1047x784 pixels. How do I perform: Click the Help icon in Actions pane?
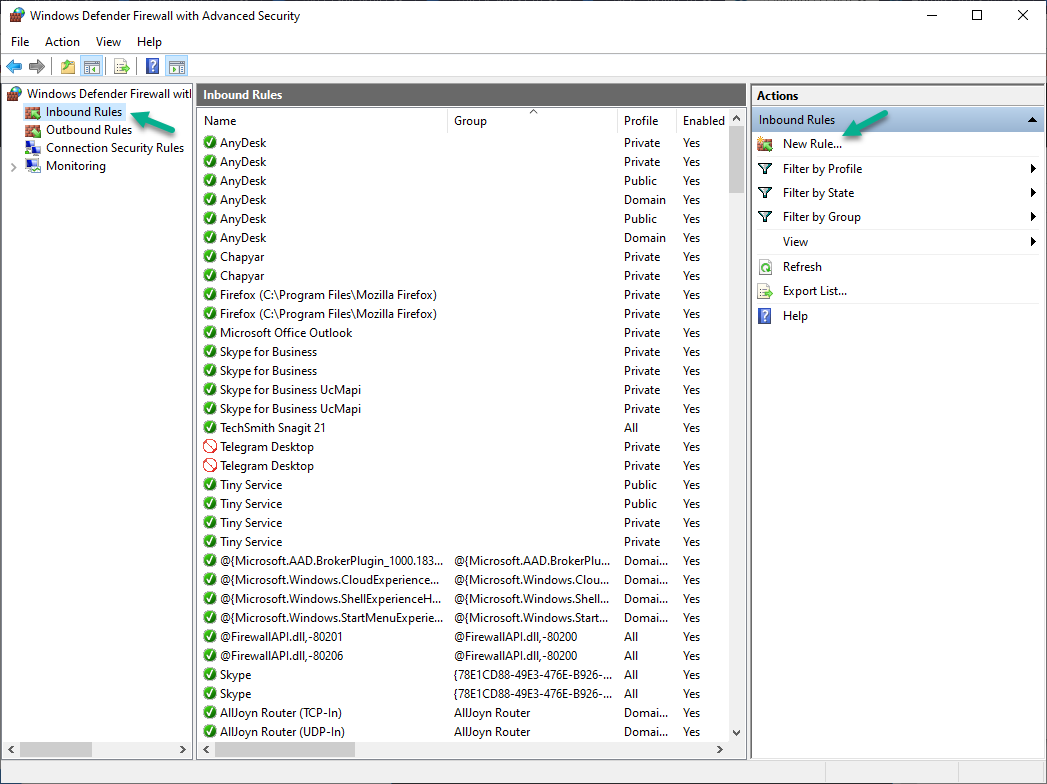point(765,316)
